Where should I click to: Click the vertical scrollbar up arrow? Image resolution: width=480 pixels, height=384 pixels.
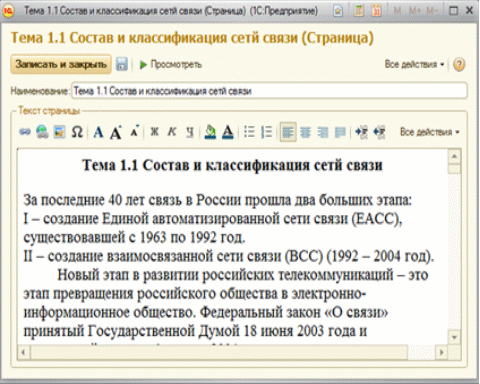(454, 156)
